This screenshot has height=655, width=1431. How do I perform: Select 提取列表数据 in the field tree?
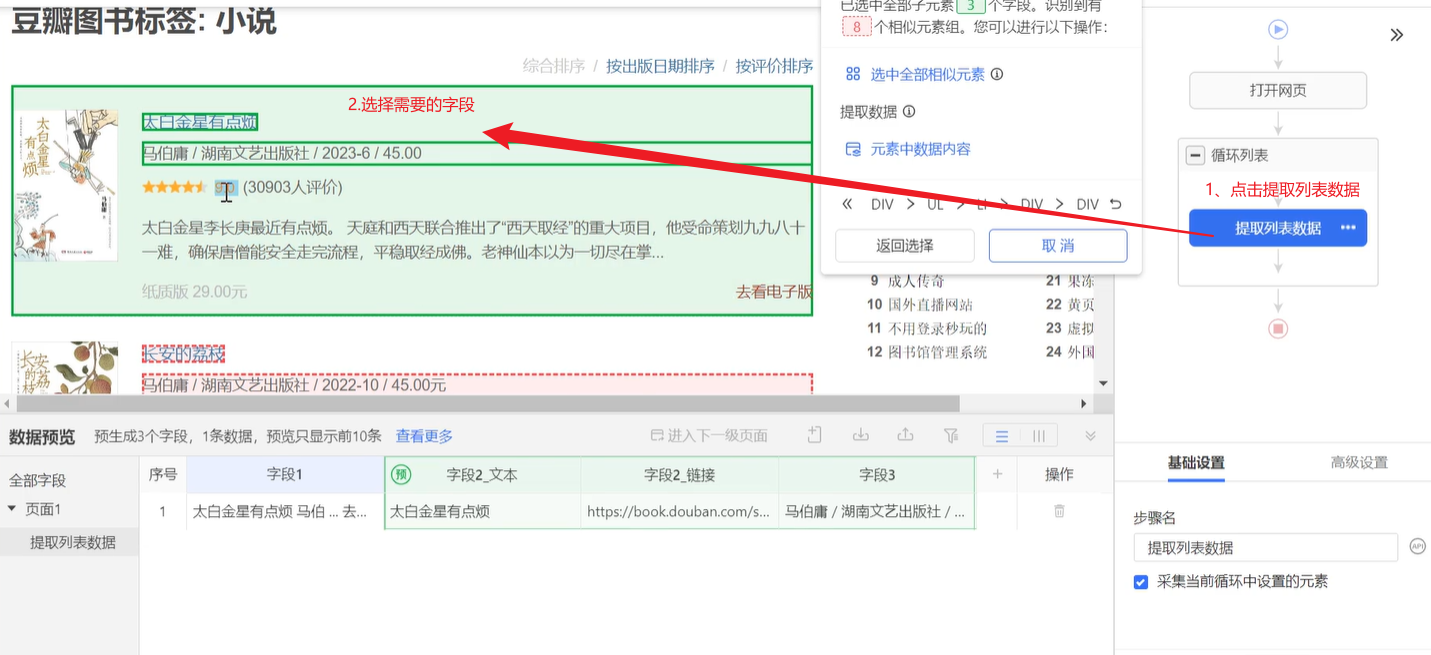tap(73, 542)
